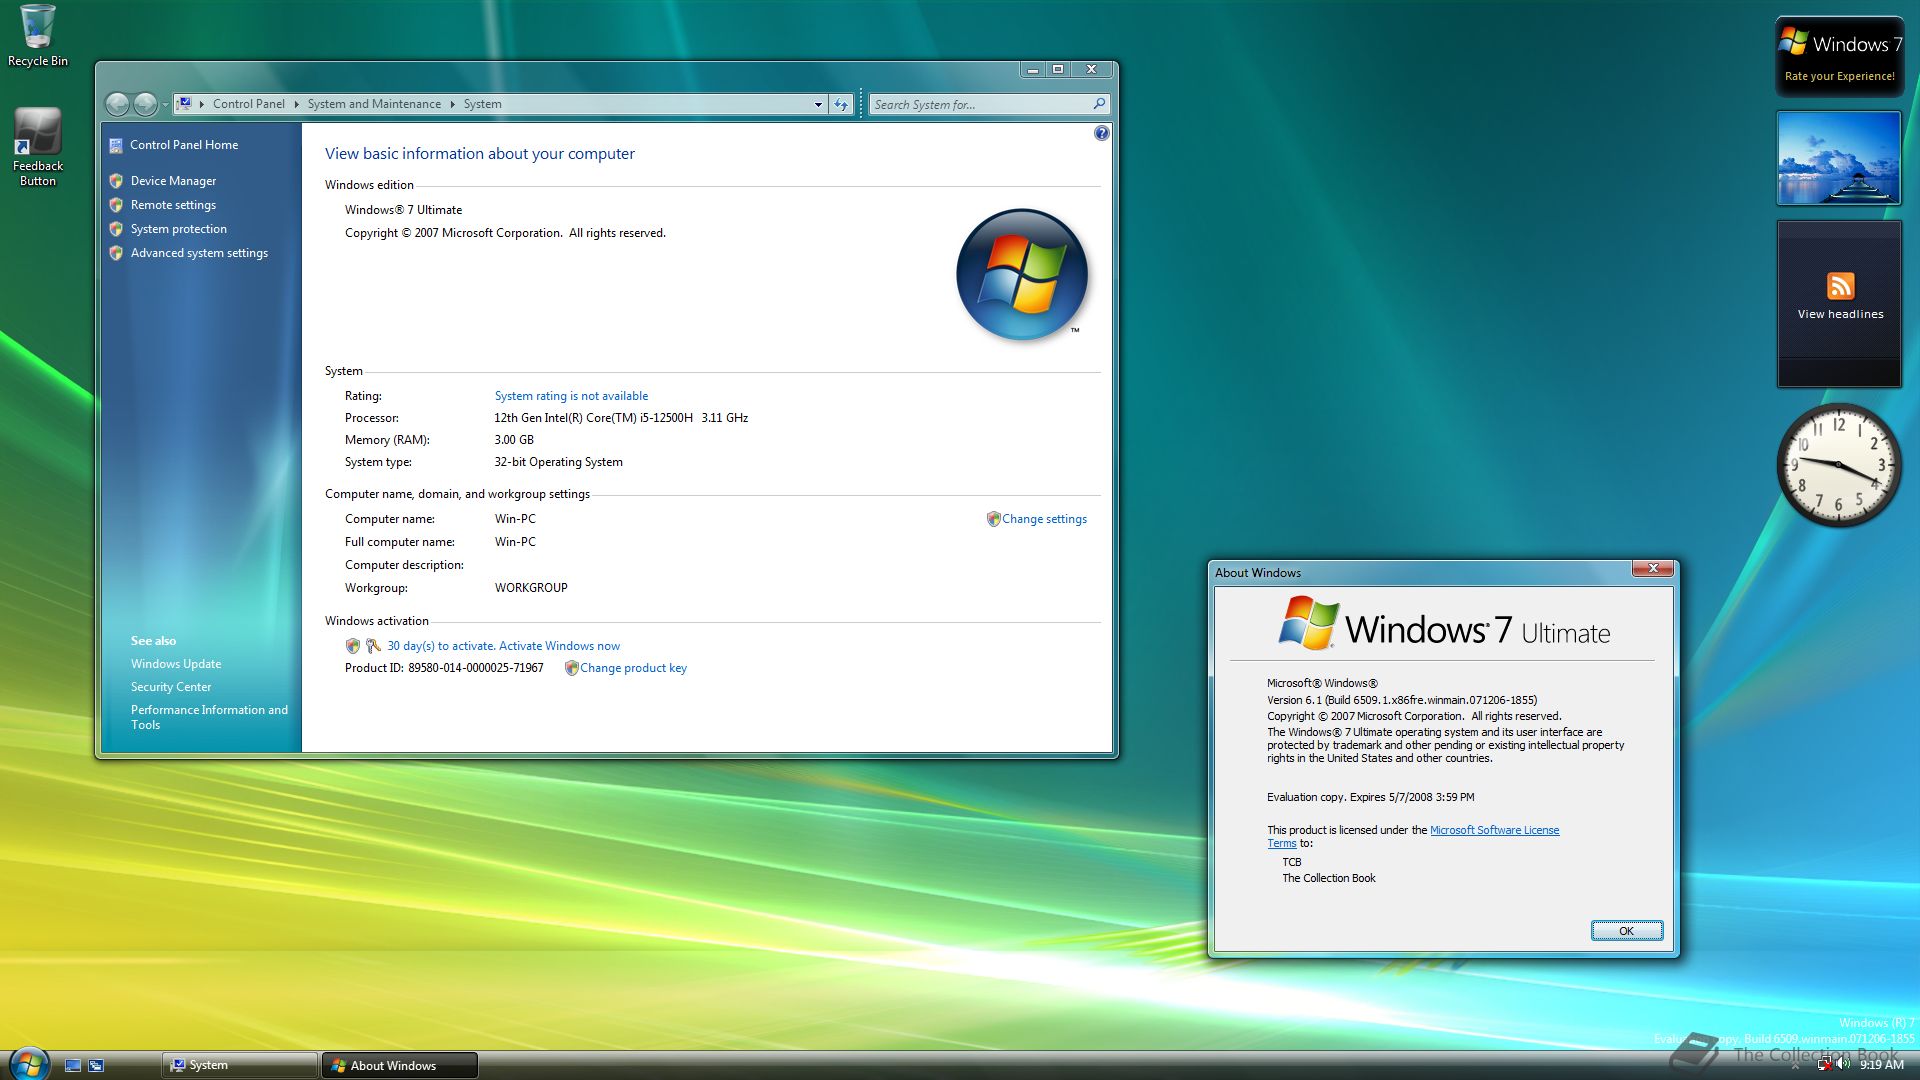
Task: Select System and Maintenance breadcrumb
Action: point(374,104)
